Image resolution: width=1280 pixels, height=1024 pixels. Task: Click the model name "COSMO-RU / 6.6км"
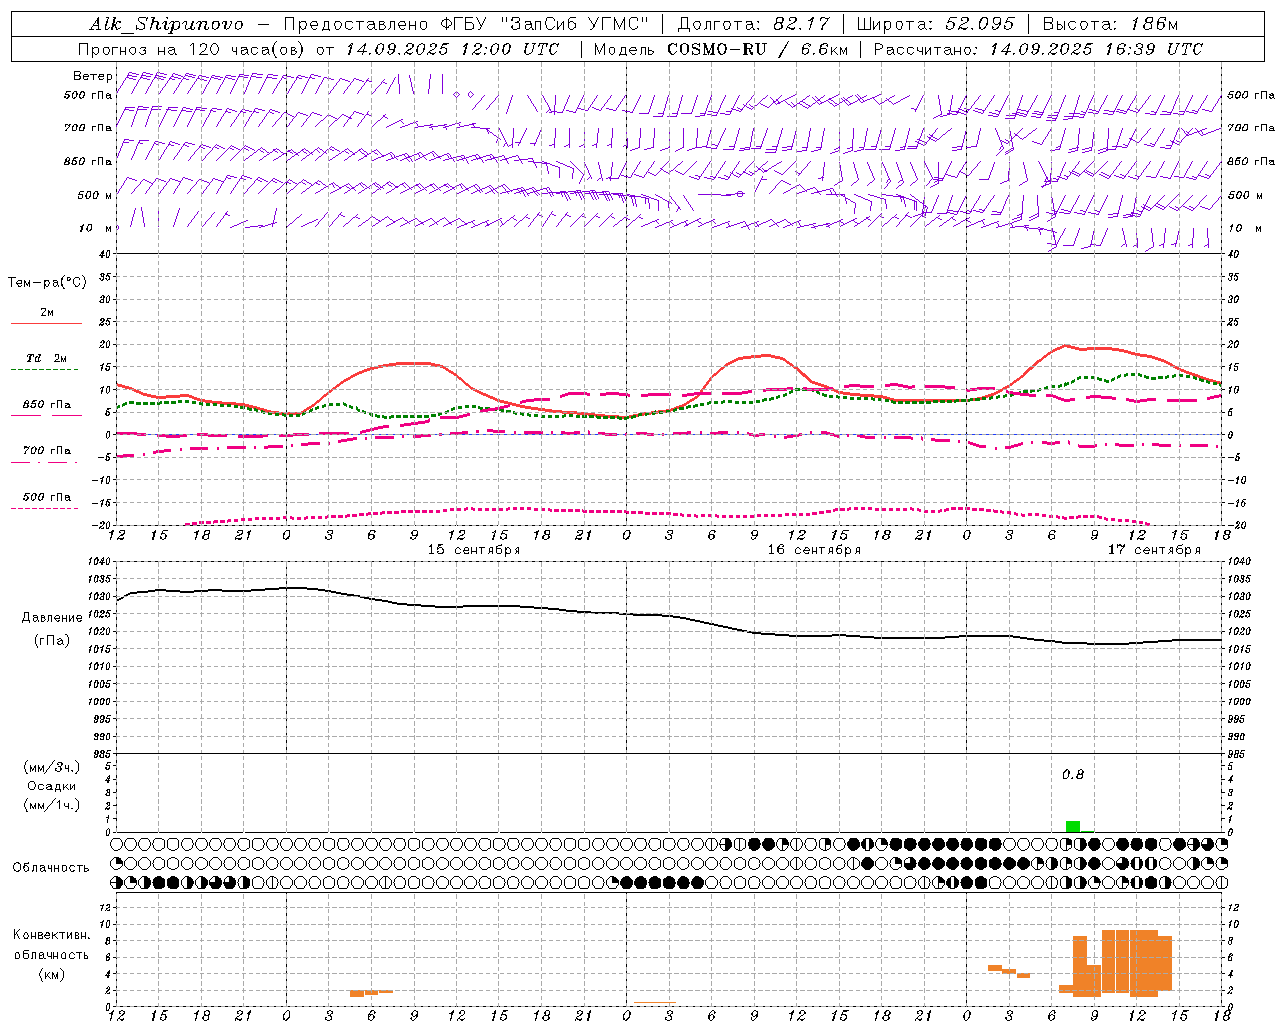pyautogui.click(x=758, y=49)
